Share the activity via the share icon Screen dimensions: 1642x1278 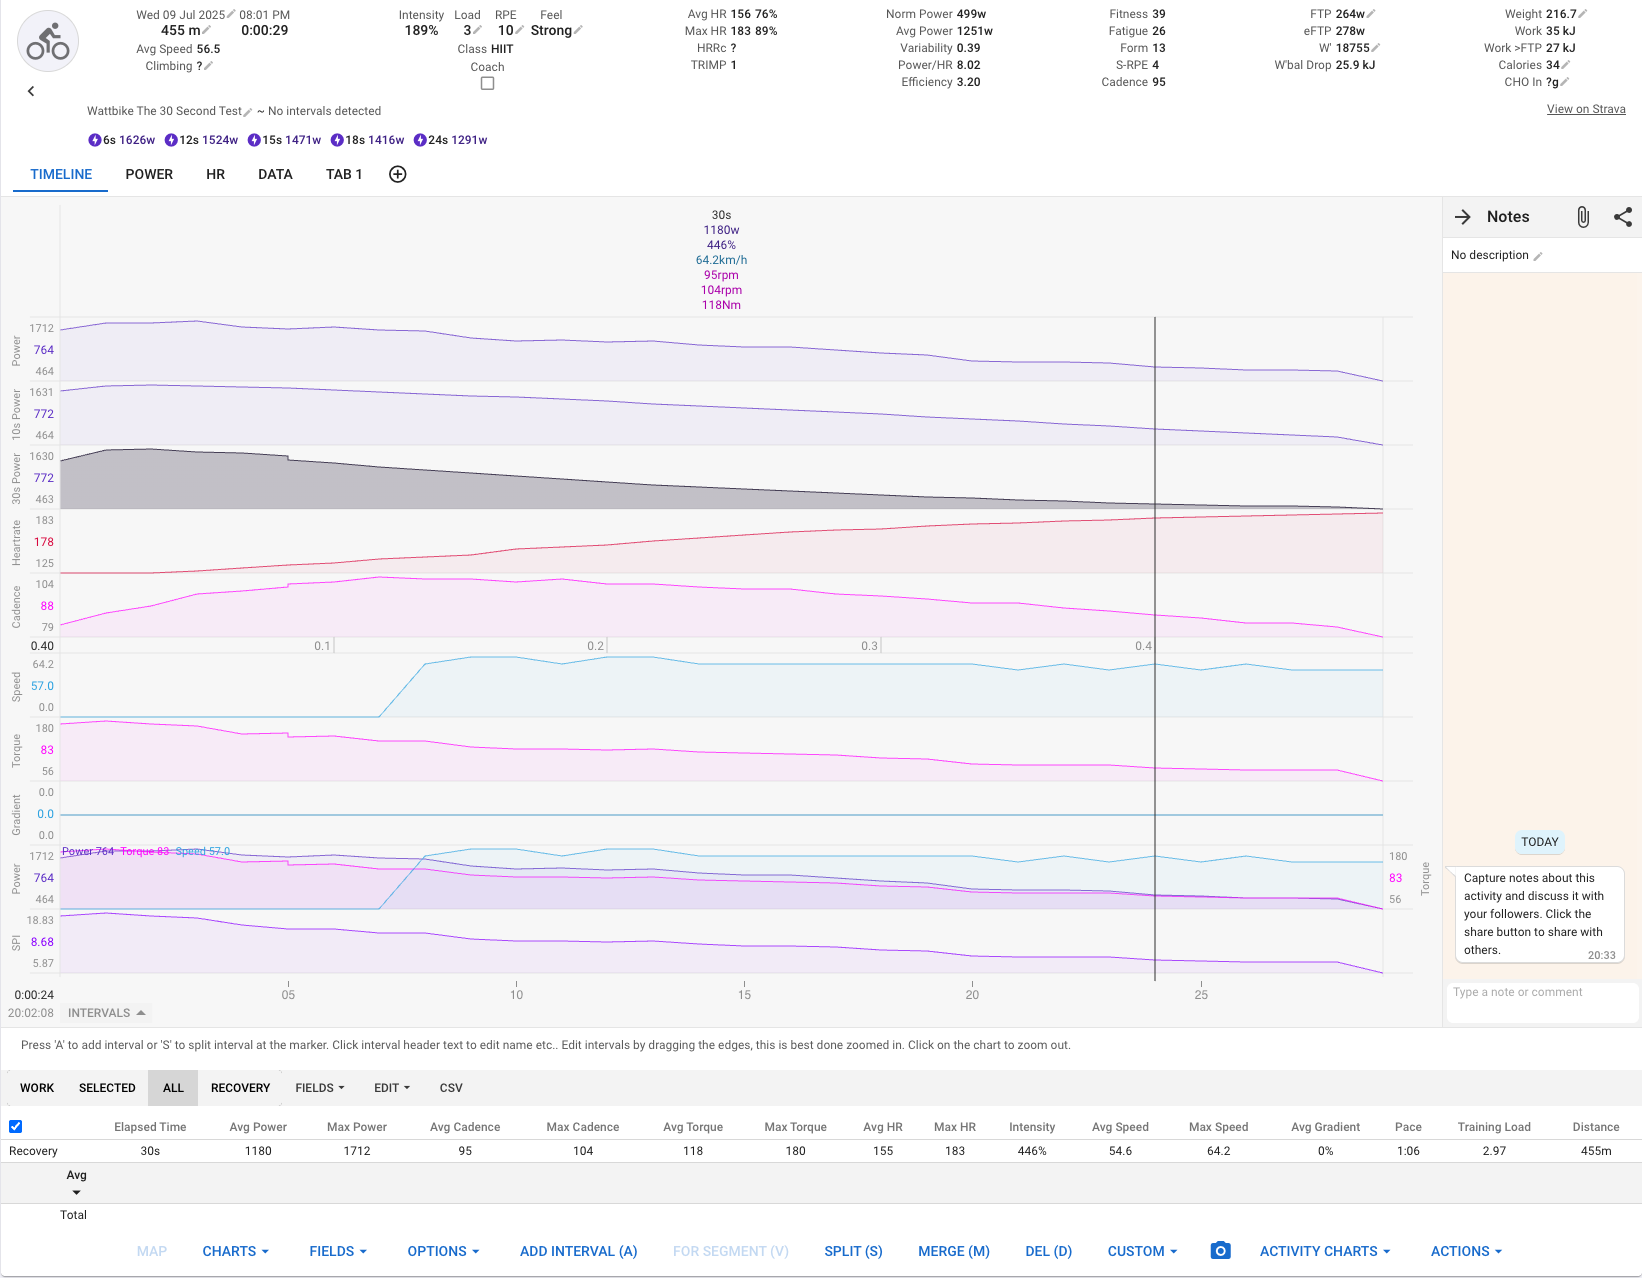tap(1622, 217)
